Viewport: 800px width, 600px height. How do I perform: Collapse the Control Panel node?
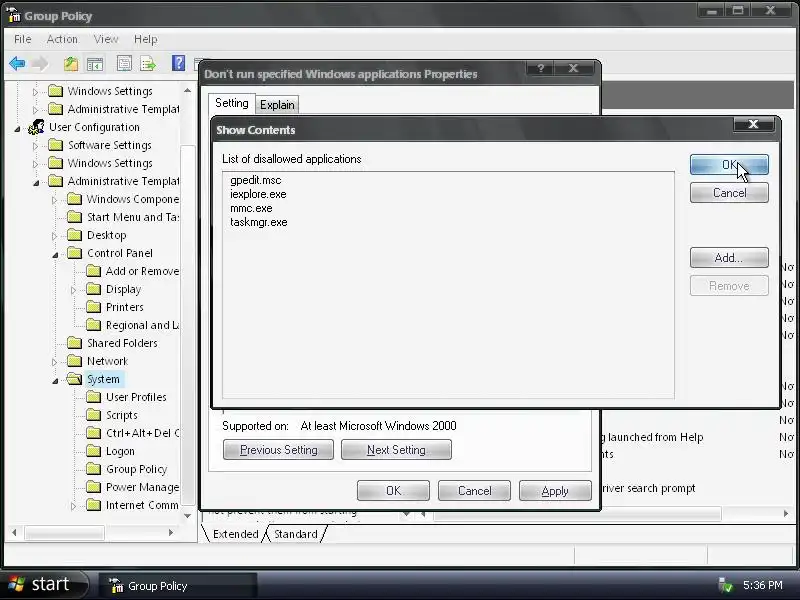55,254
